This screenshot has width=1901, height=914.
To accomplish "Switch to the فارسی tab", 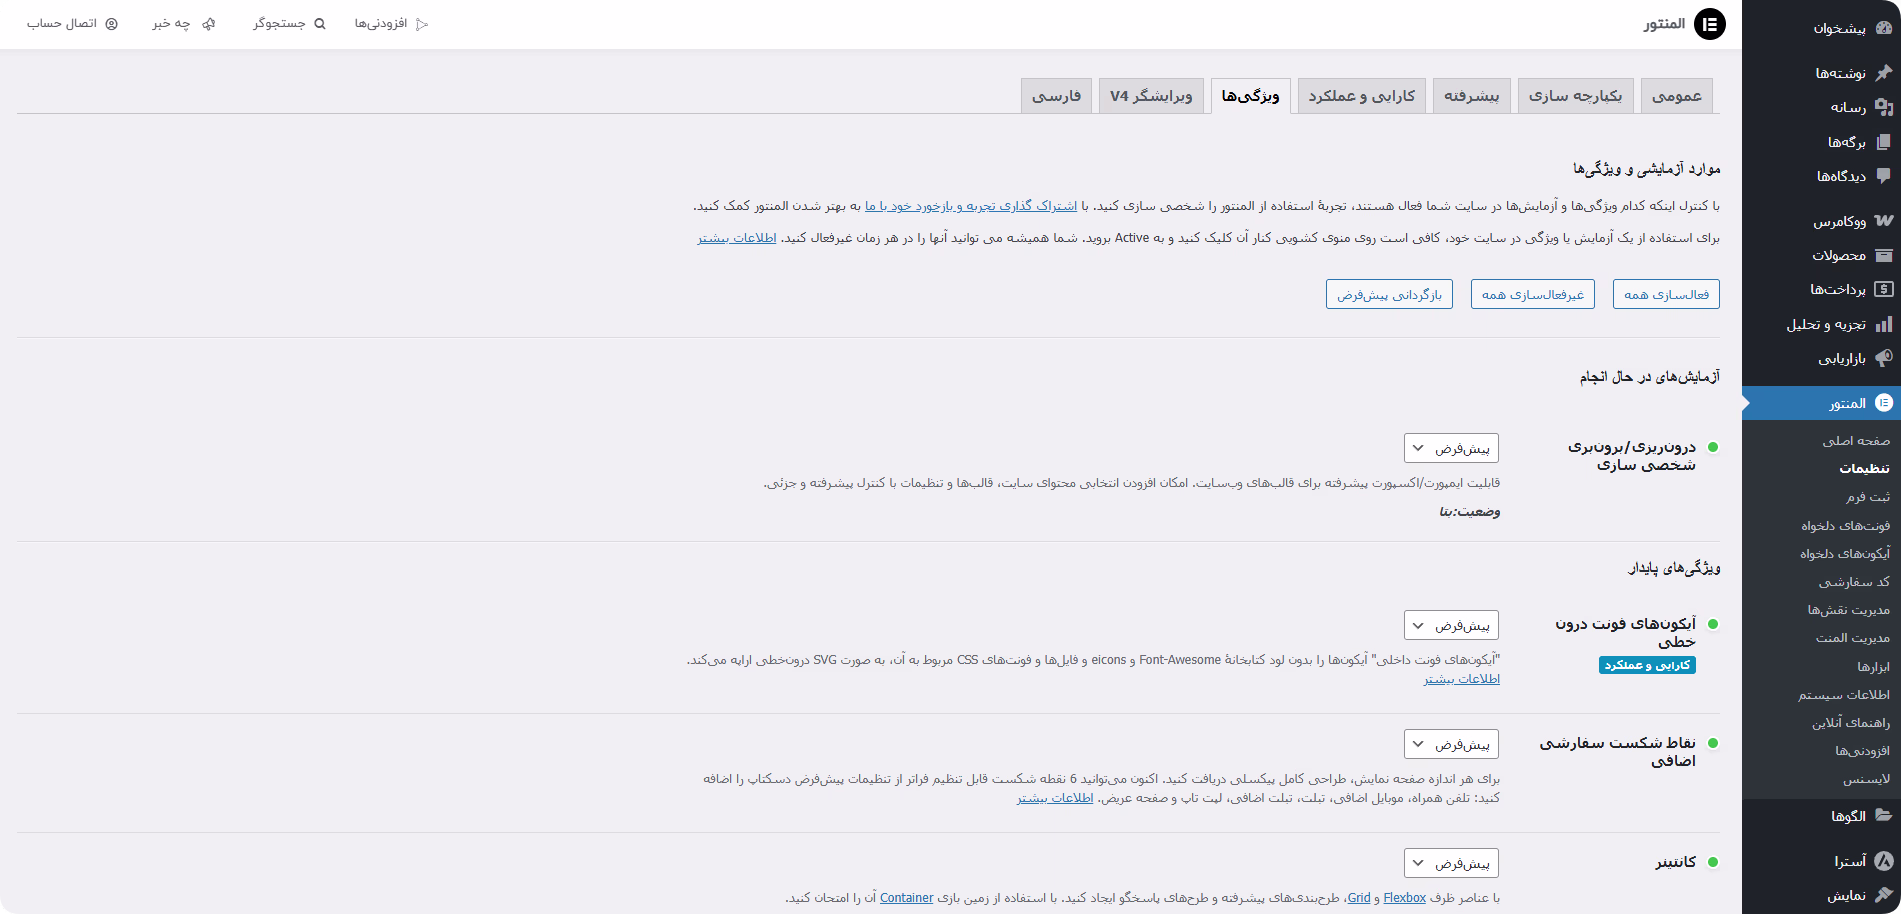I will pos(1057,96).
